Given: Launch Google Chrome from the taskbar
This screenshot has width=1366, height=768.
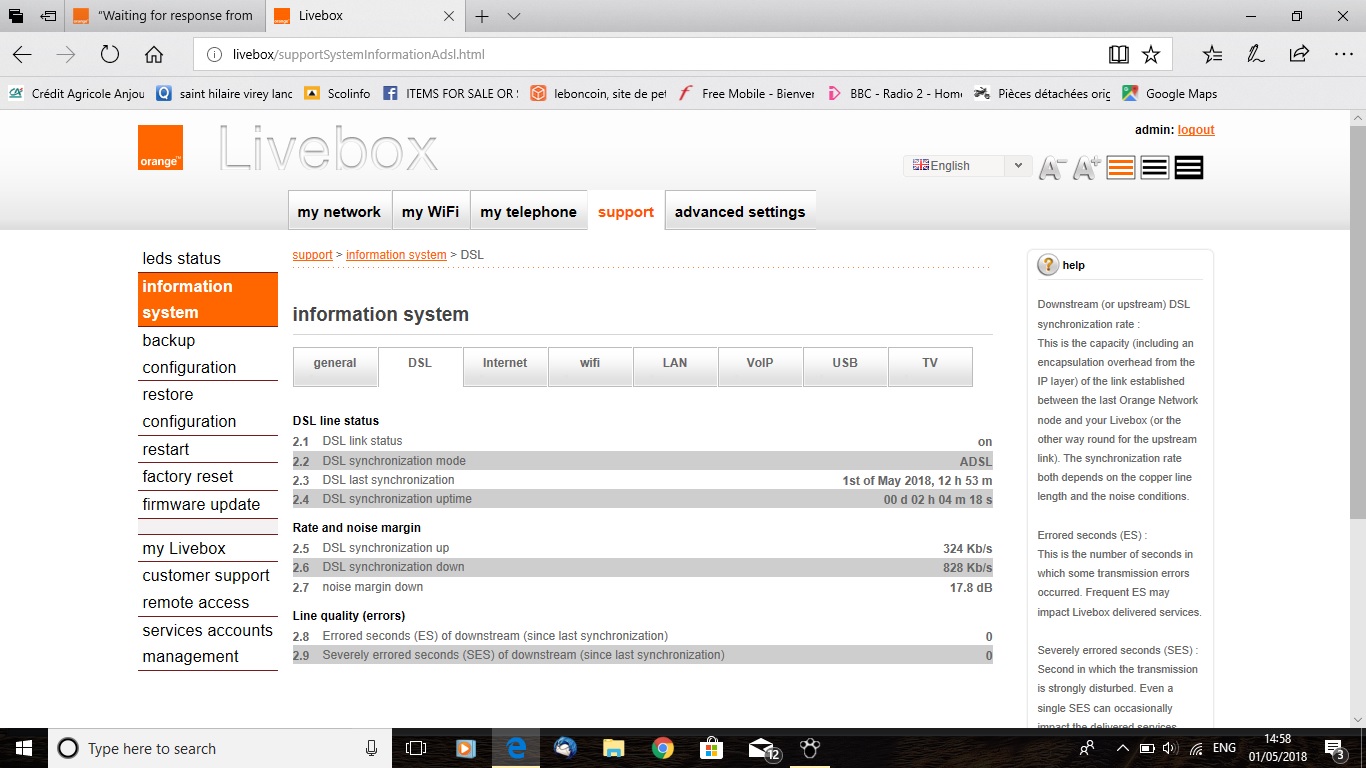Looking at the screenshot, I should point(662,748).
